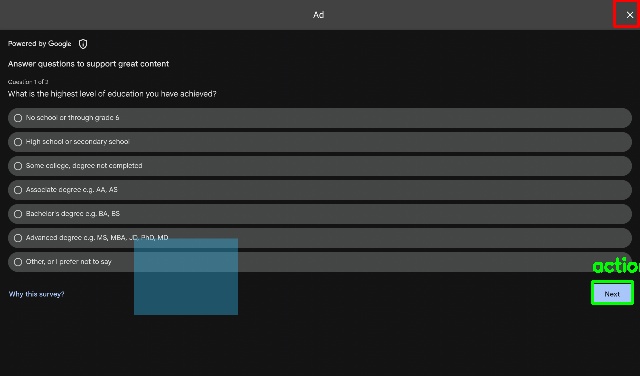Click the Next button
The image size is (640, 376).
click(612, 294)
